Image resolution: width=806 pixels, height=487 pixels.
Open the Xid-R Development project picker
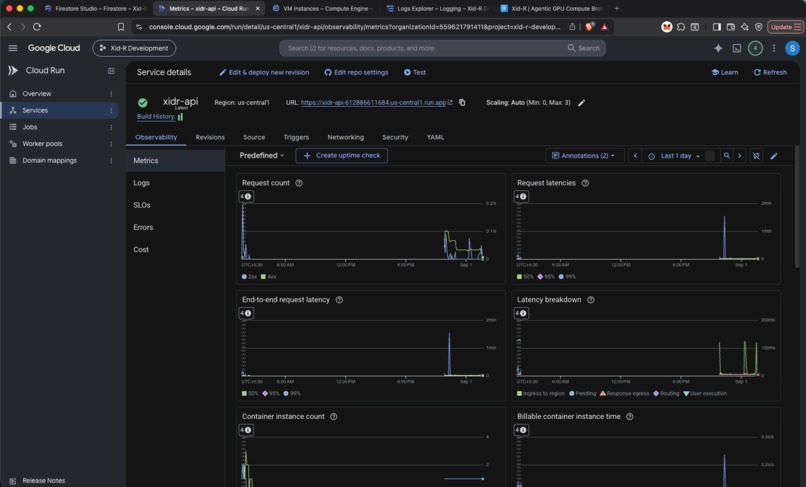(134, 48)
